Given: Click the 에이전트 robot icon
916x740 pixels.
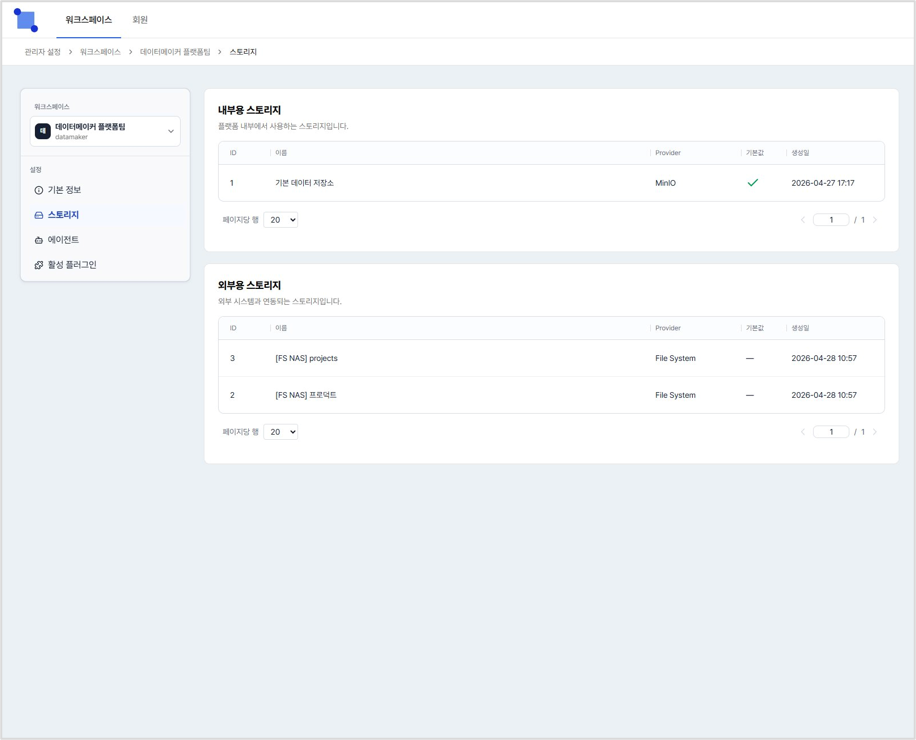Looking at the screenshot, I should pos(39,240).
